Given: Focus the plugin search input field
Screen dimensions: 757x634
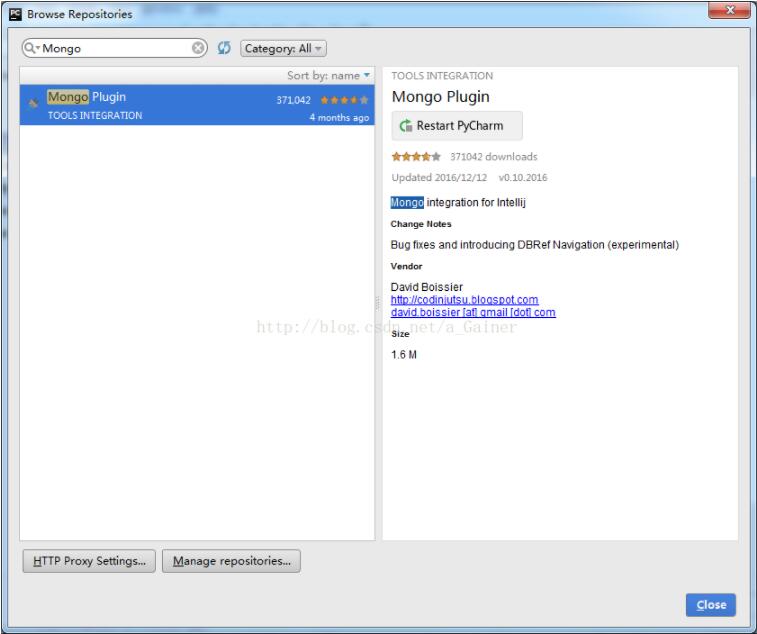Looking at the screenshot, I should coord(110,48).
